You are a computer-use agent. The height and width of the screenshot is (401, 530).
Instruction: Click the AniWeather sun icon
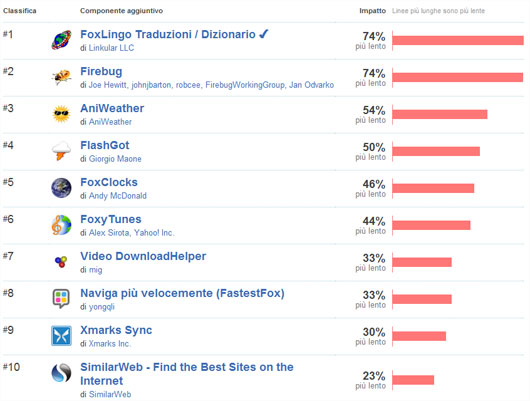pos(62,114)
